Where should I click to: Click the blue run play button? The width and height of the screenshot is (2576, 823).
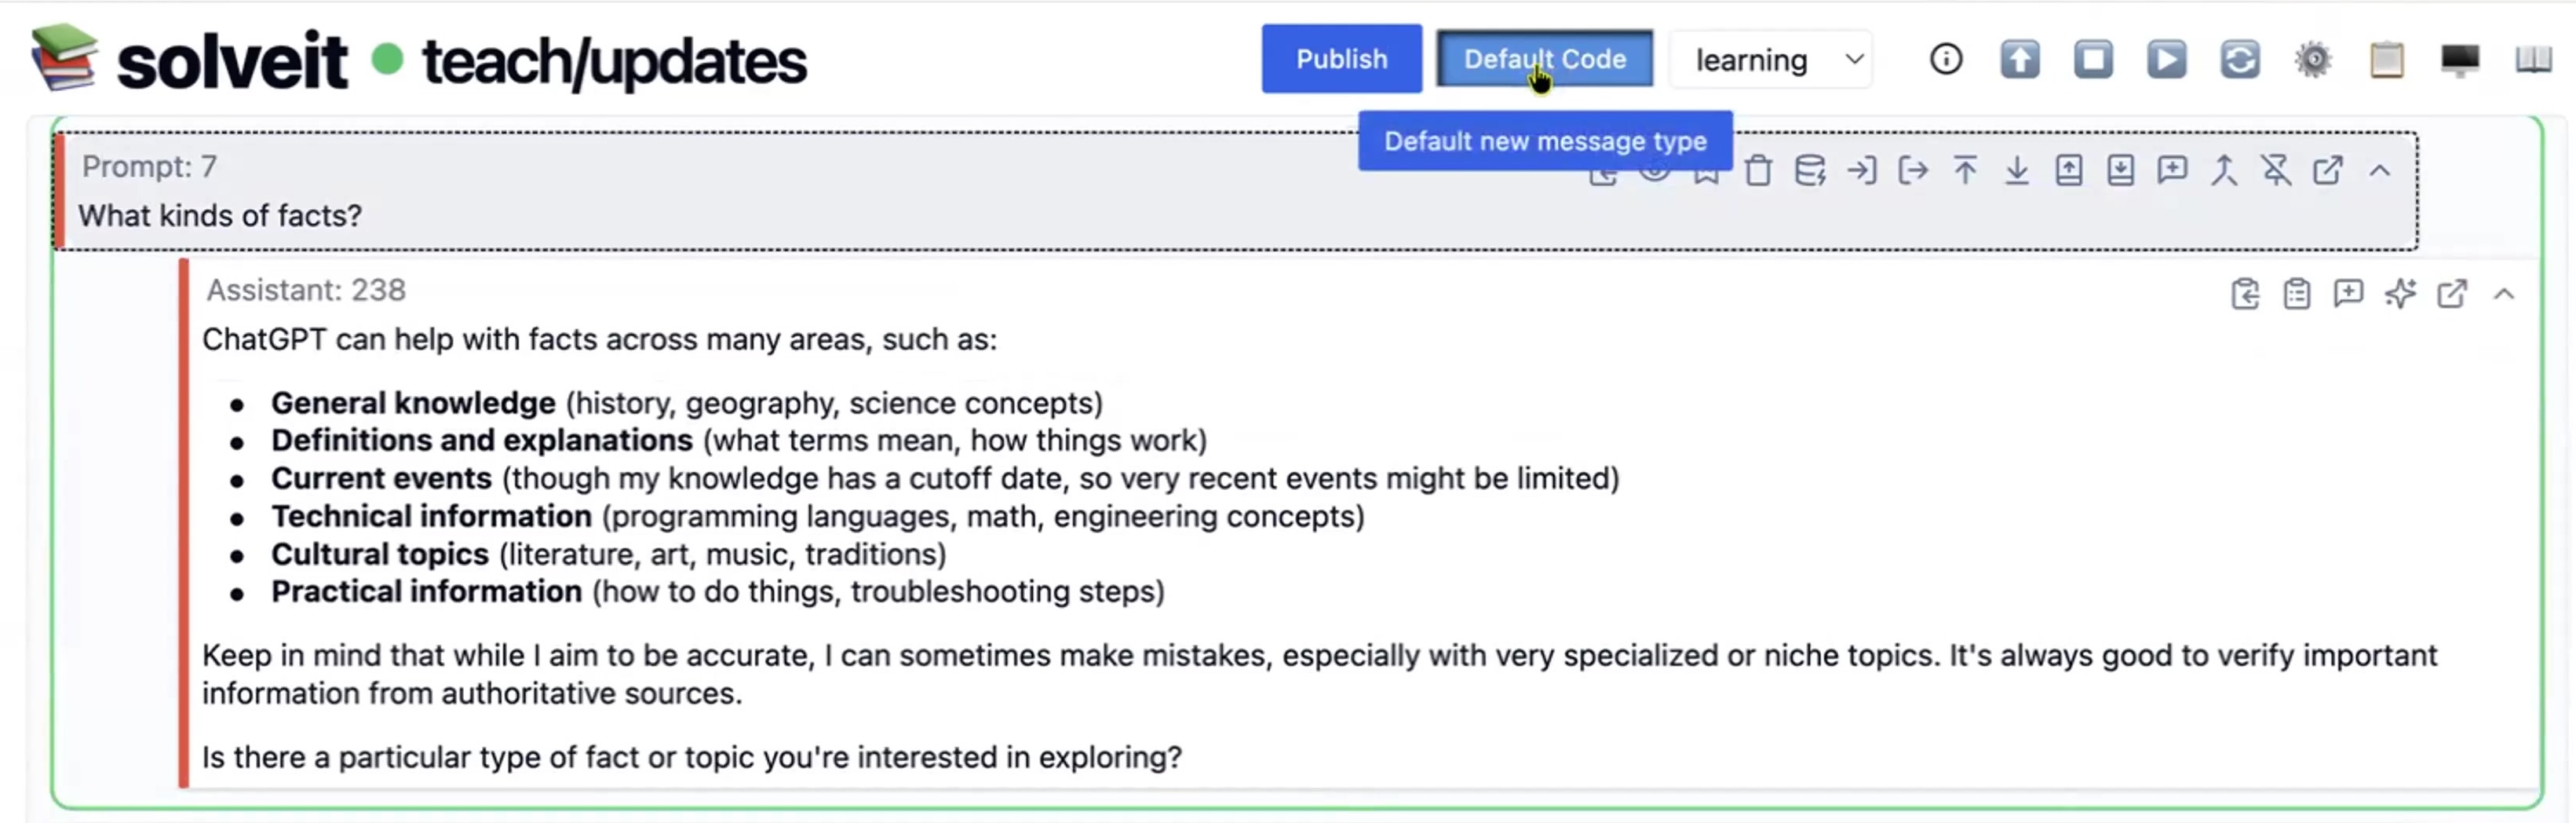pos(2166,60)
